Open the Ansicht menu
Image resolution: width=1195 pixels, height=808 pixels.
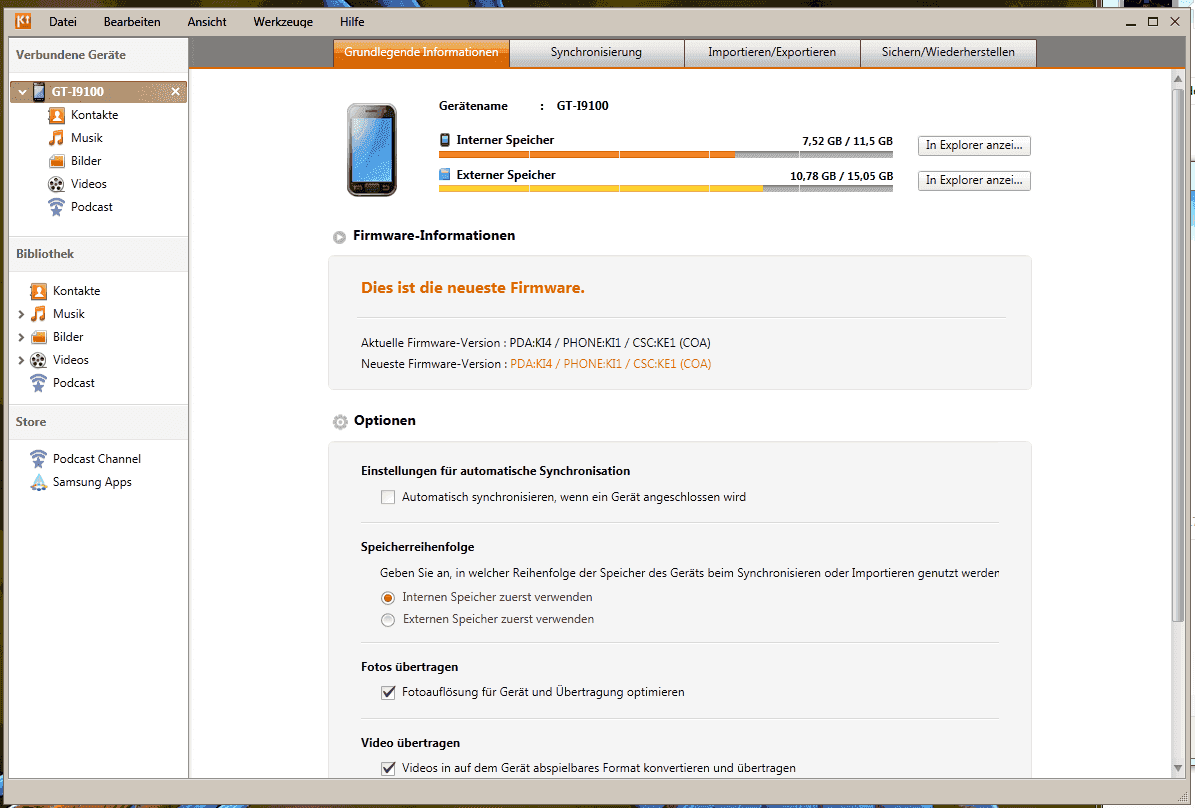click(x=207, y=21)
